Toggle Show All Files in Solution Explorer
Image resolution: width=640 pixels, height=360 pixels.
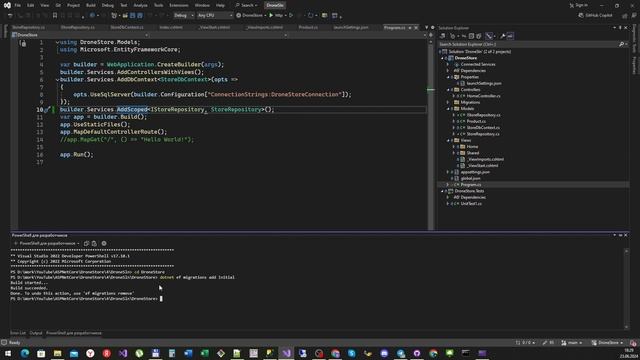479,36
